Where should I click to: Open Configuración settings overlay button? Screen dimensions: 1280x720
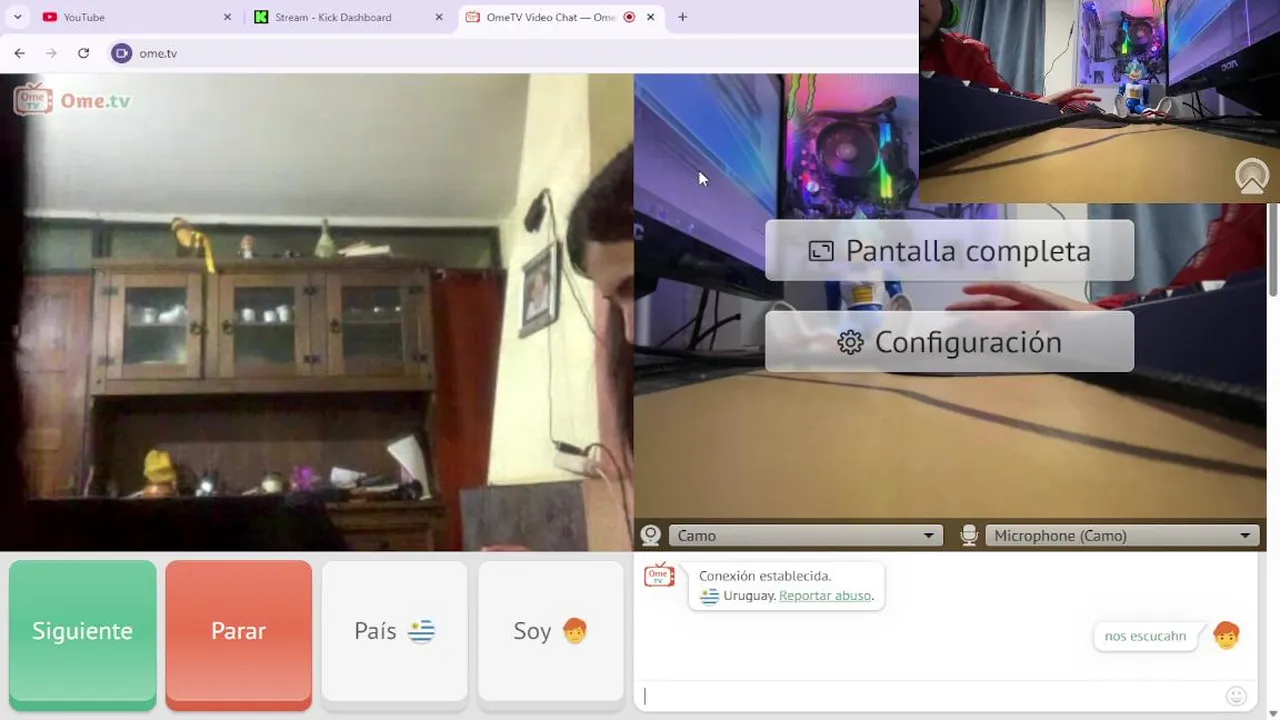949,342
